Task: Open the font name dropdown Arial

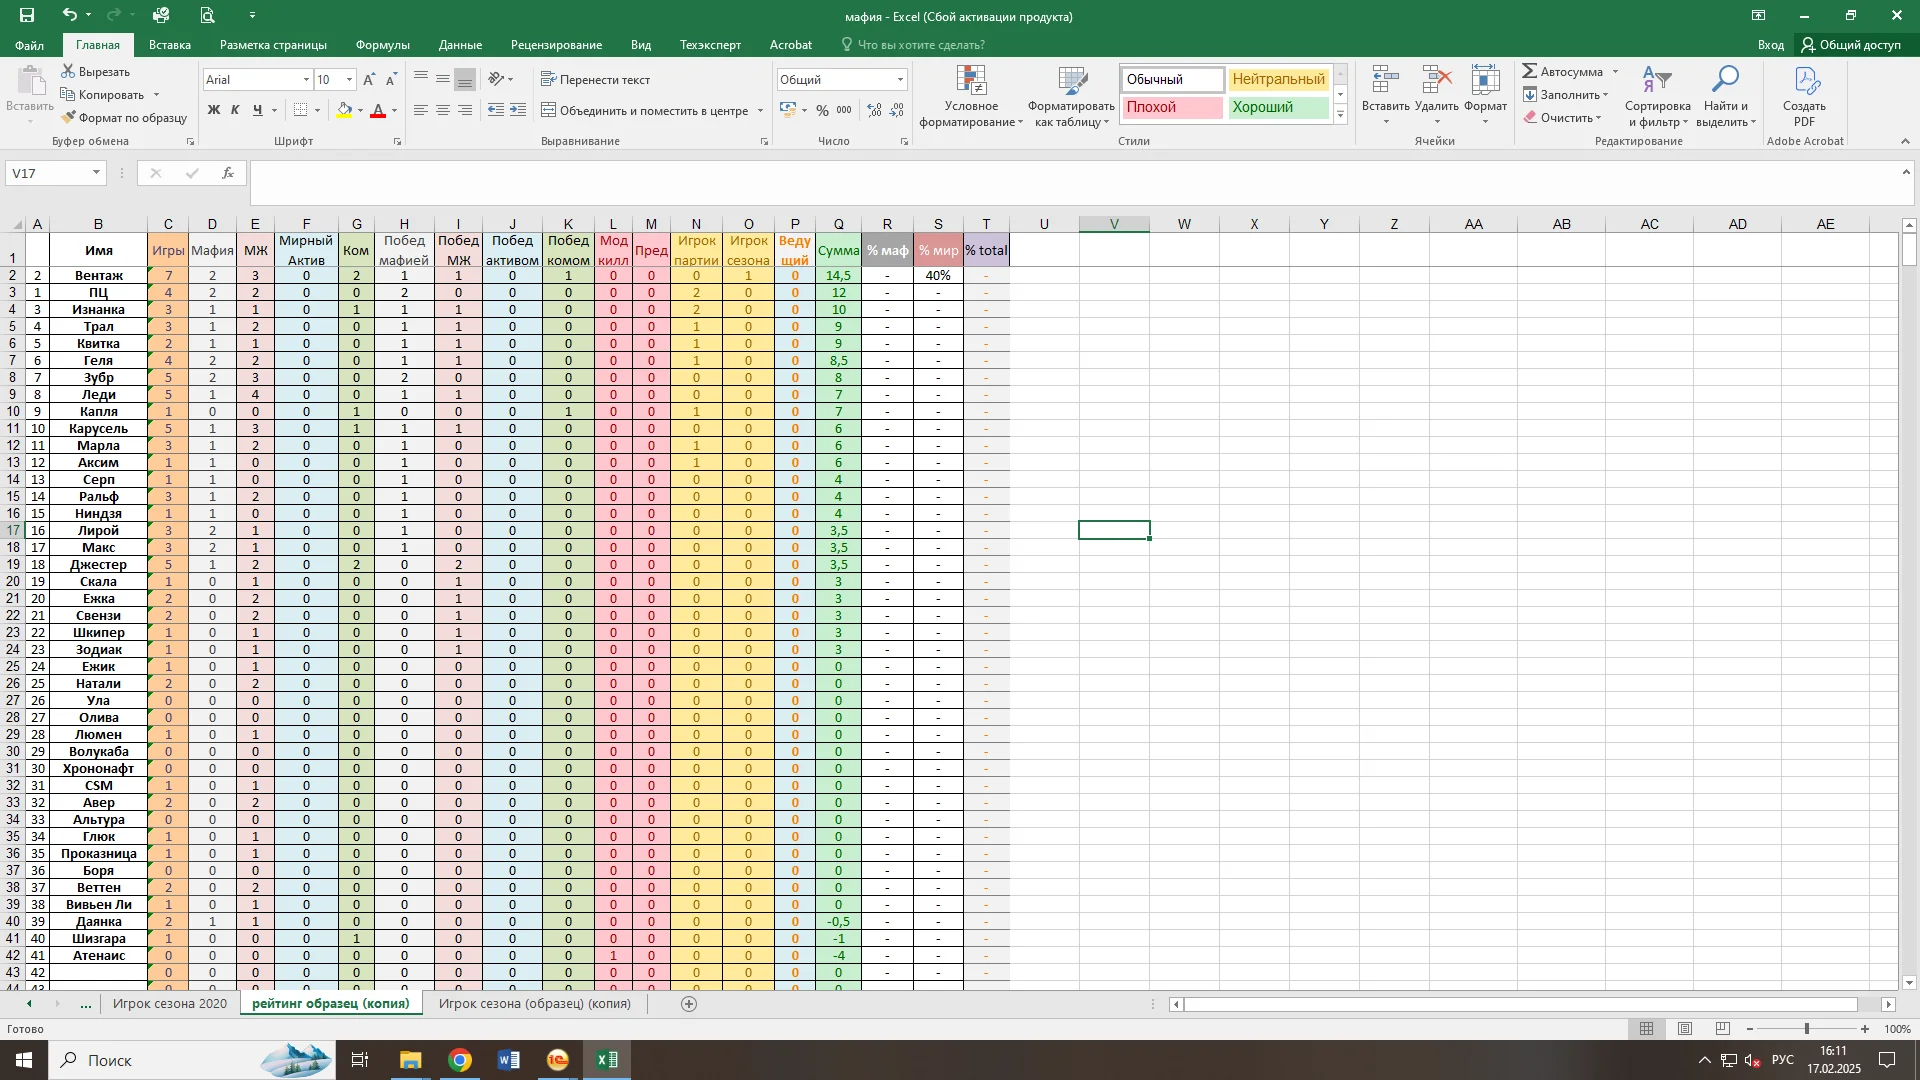Action: (306, 80)
